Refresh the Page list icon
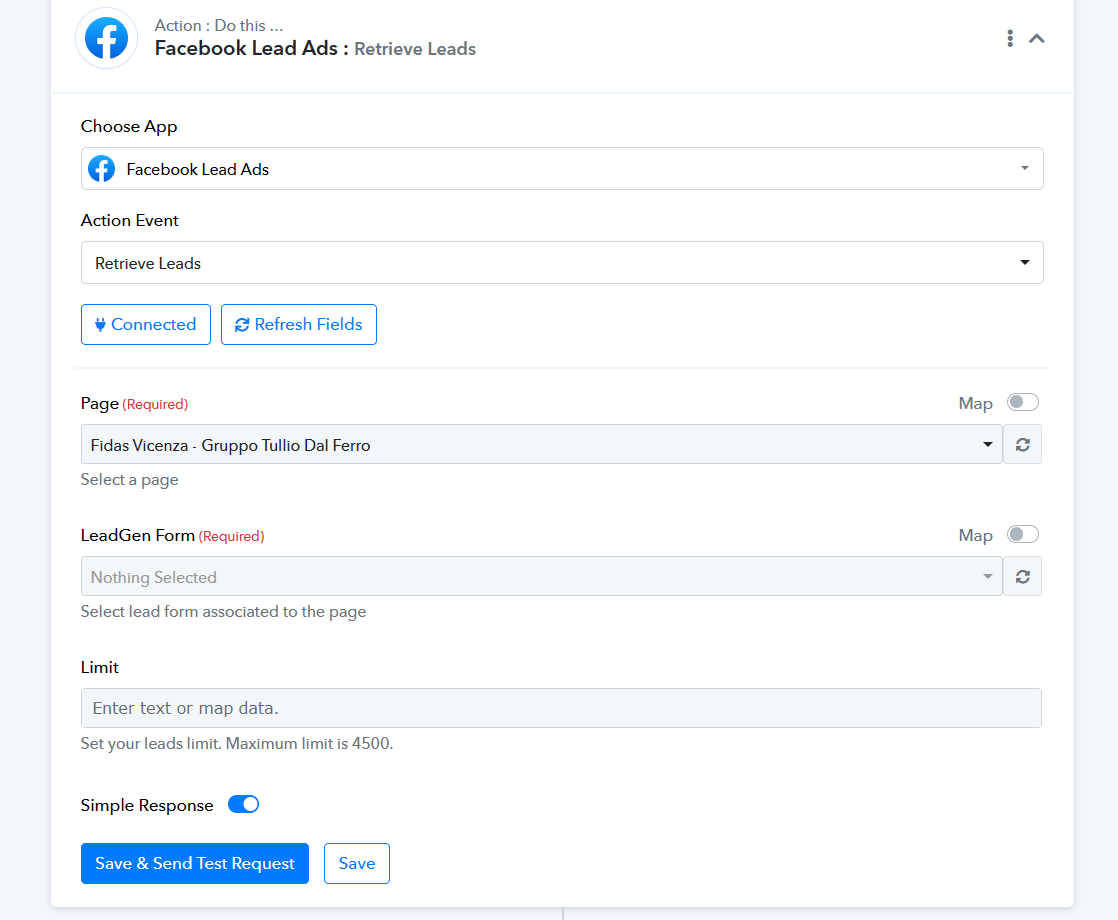Viewport: 1118px width, 920px height. tap(1022, 445)
